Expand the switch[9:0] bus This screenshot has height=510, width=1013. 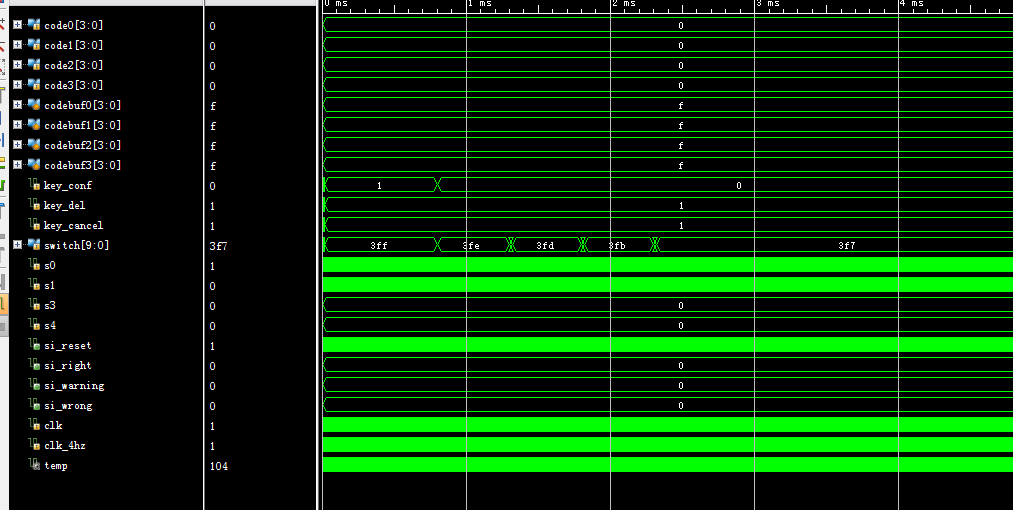(x=17, y=245)
